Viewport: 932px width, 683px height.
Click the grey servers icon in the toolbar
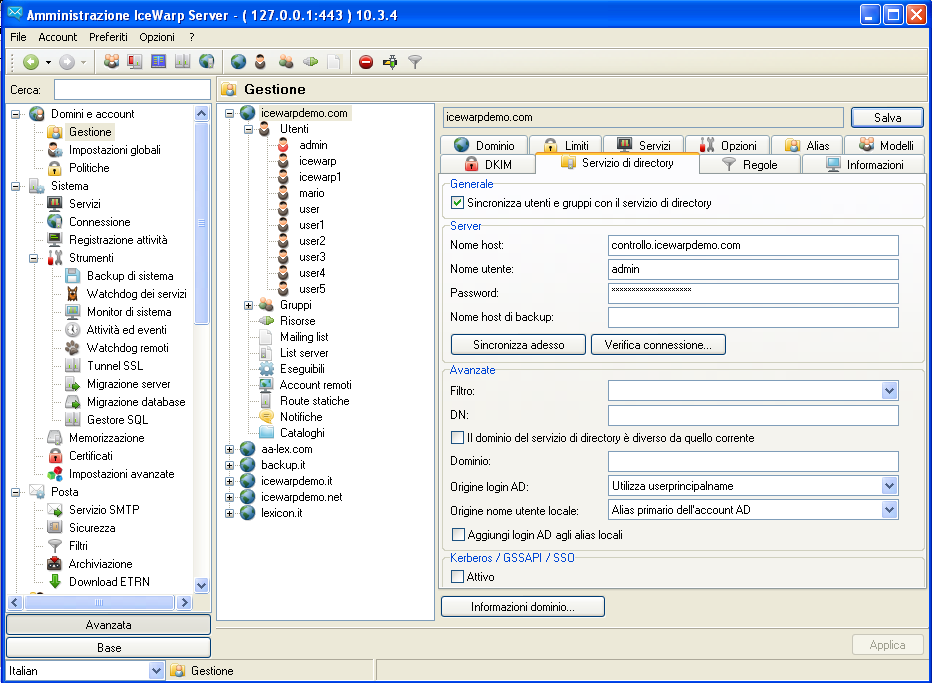pyautogui.click(x=182, y=62)
